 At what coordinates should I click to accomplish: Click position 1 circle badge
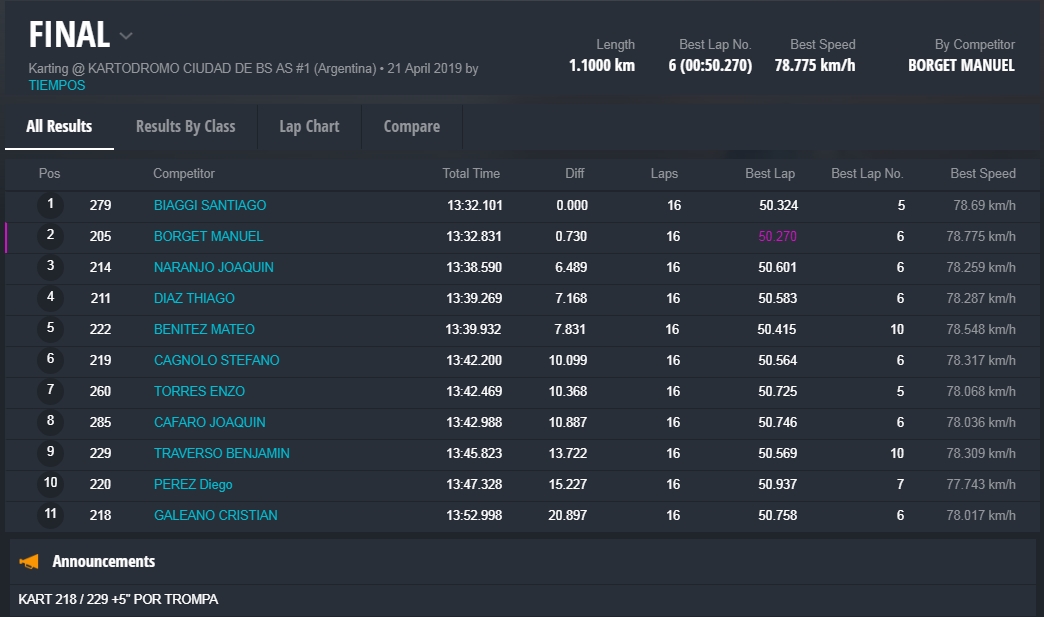point(50,205)
